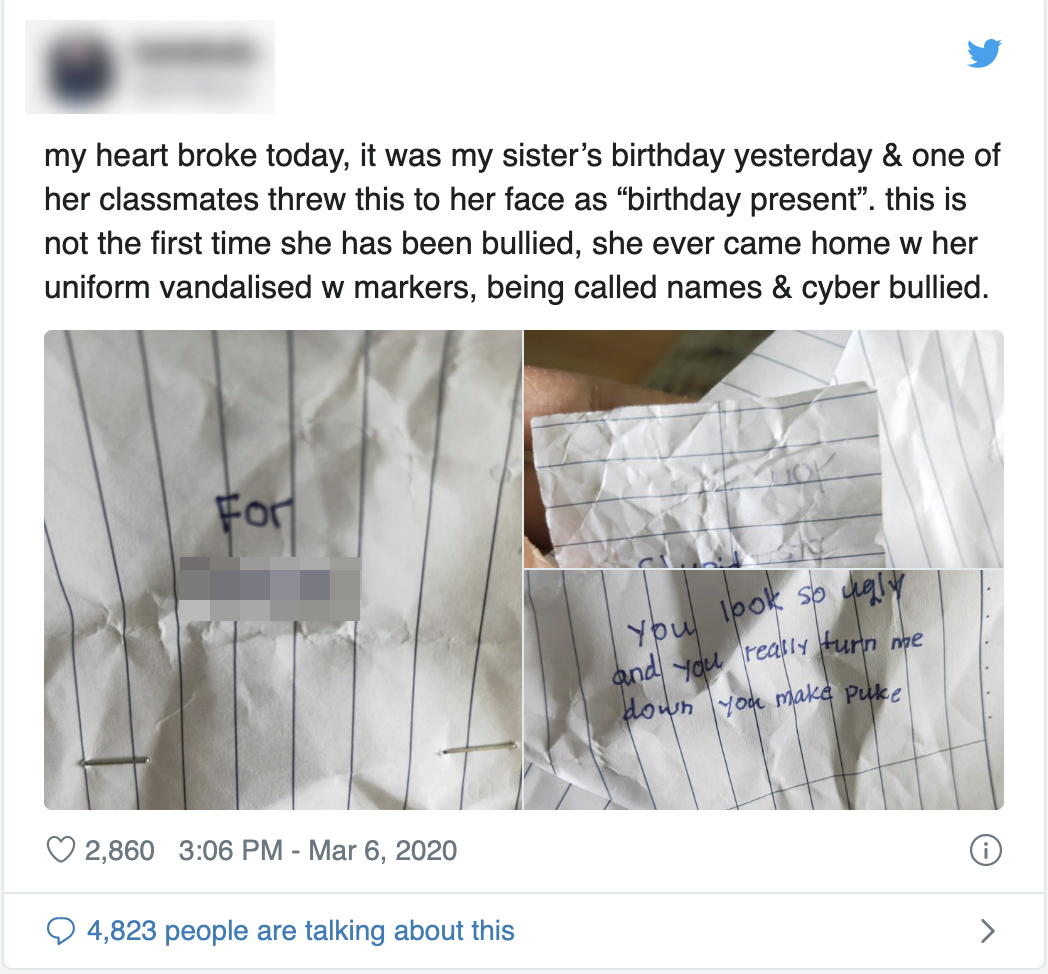Click the Twitter bird logo

click(984, 53)
